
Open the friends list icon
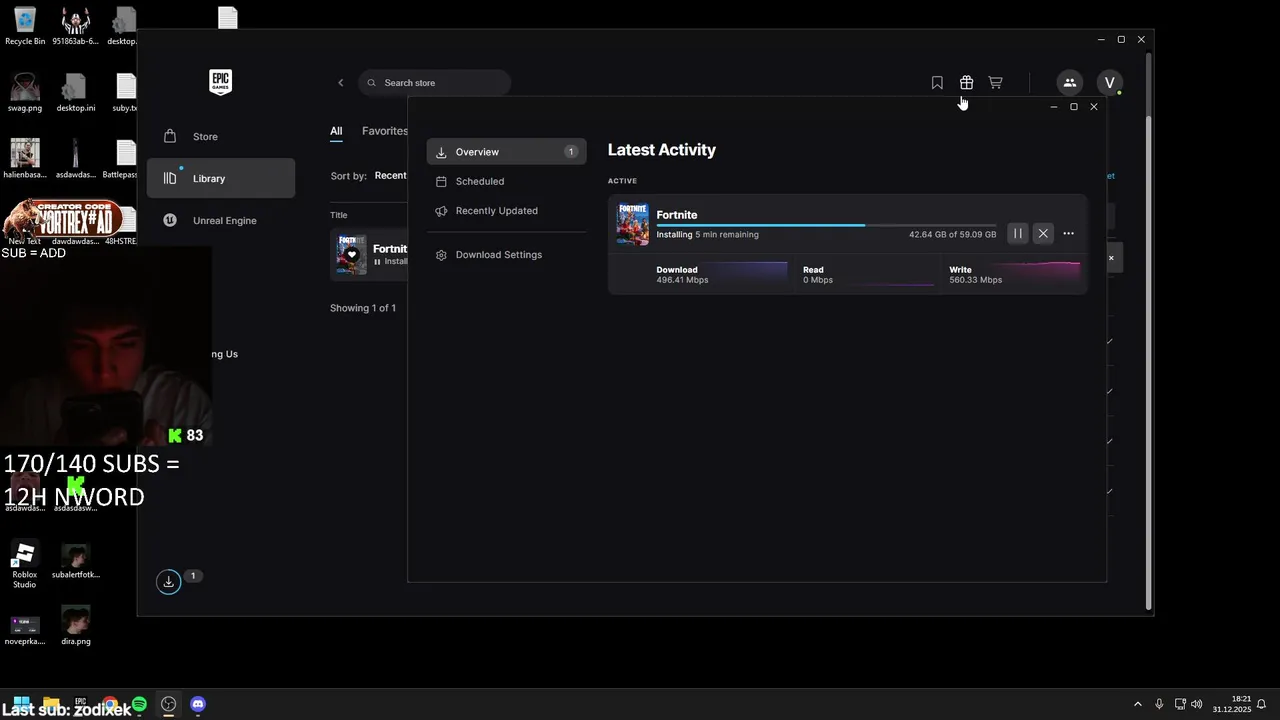click(1069, 83)
